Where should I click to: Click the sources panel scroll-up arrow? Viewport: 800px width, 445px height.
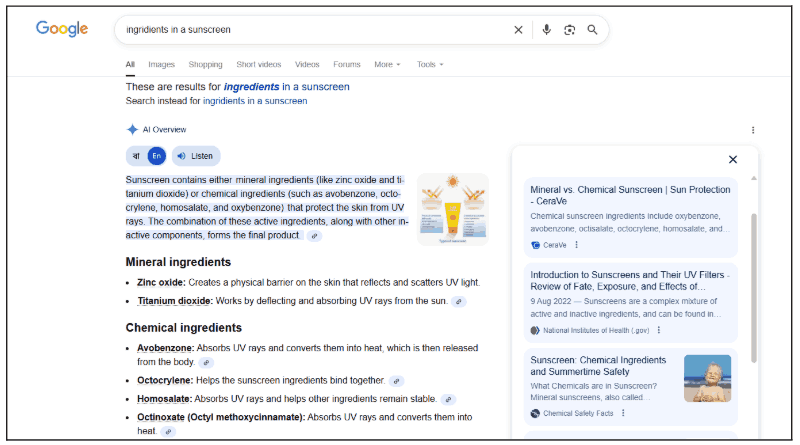click(x=754, y=178)
